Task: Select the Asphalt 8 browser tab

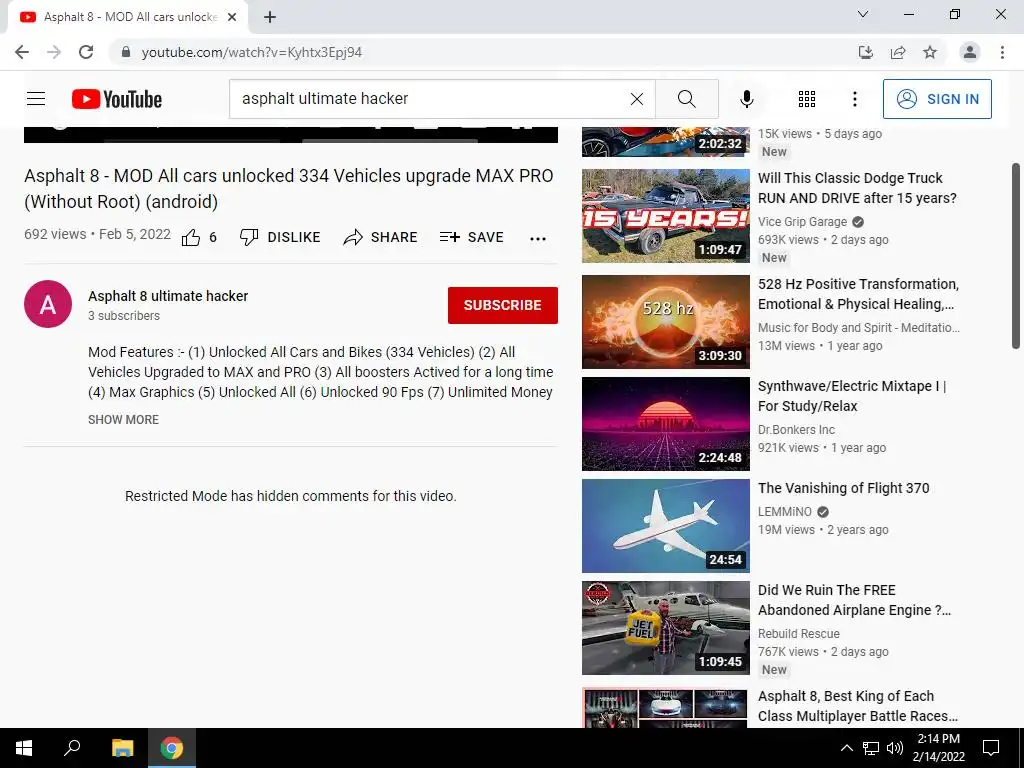Action: coord(128,17)
